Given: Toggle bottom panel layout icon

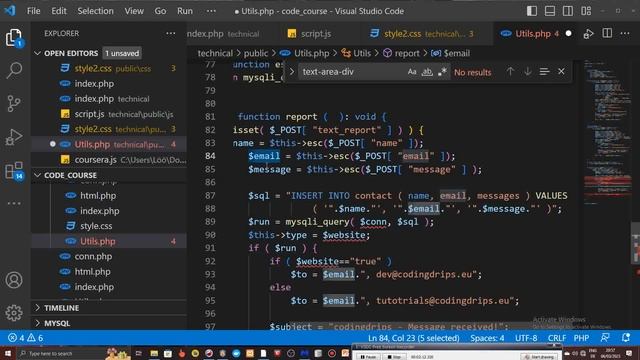Looking at the screenshot, I should [x=550, y=11].
